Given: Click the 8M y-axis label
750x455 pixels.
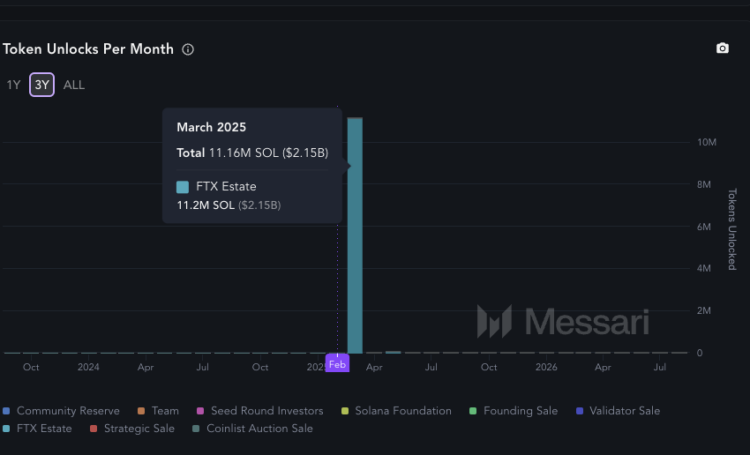Looking at the screenshot, I should tap(704, 185).
